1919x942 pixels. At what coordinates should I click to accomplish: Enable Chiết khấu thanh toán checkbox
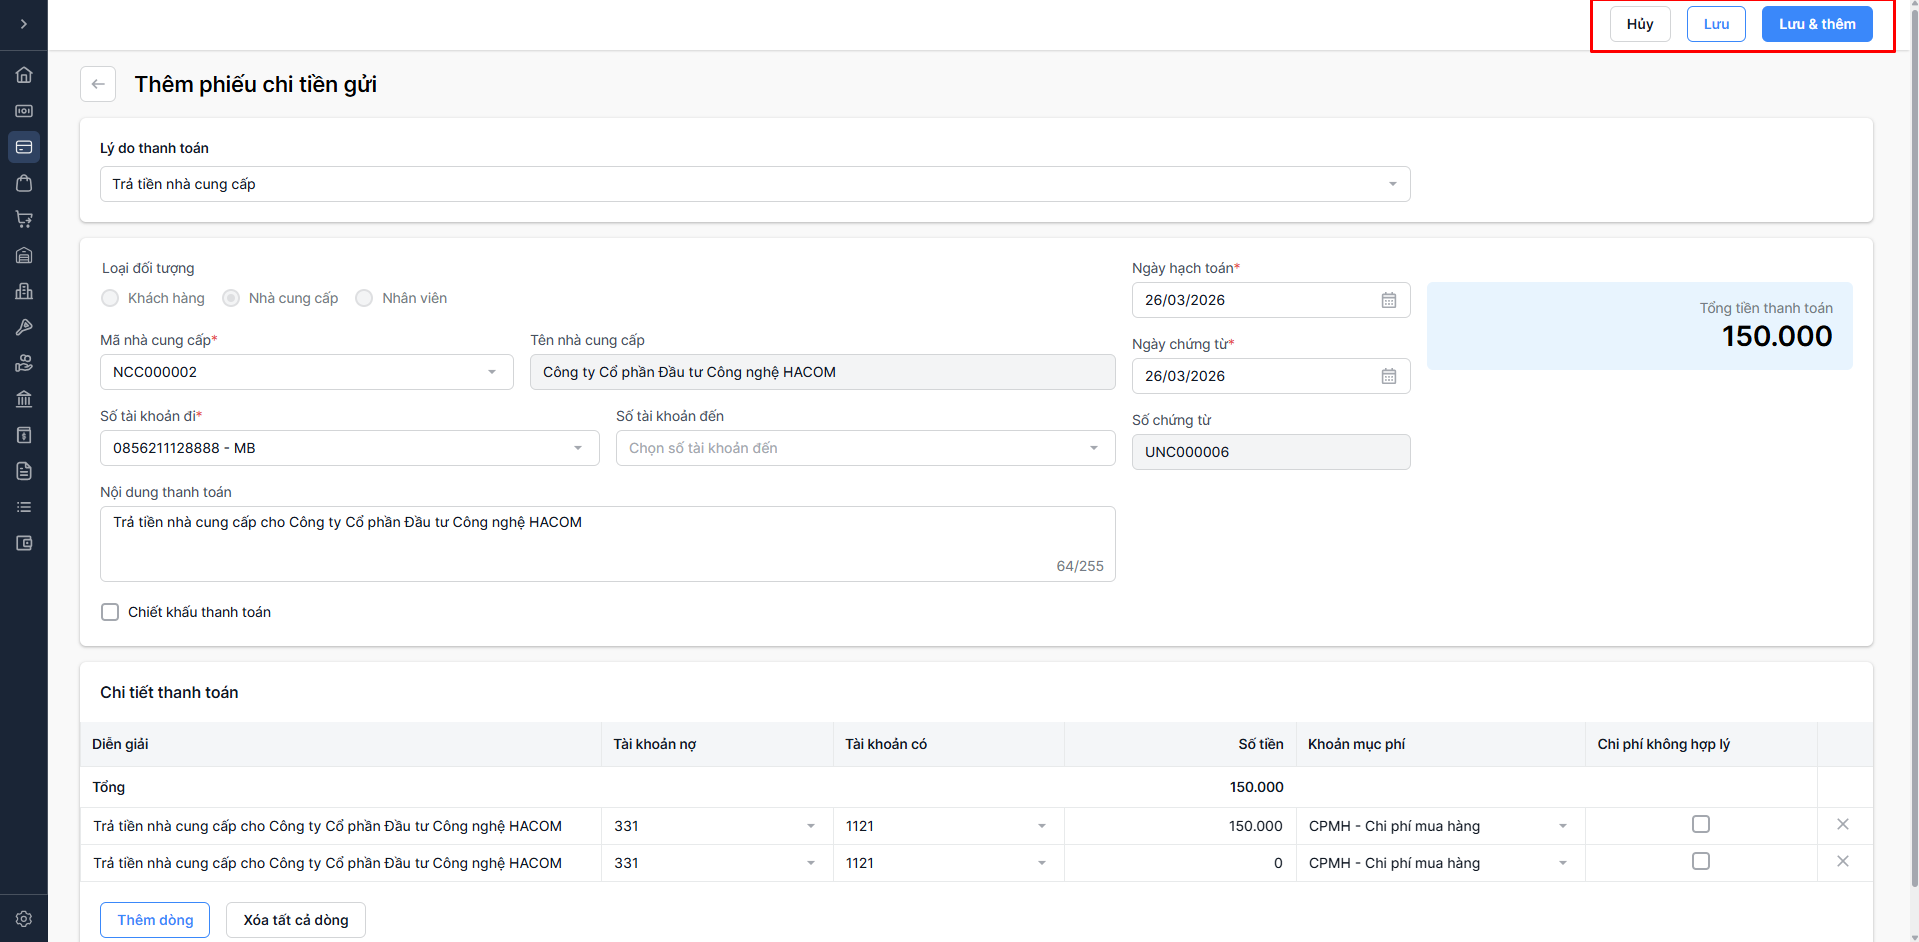(x=110, y=612)
